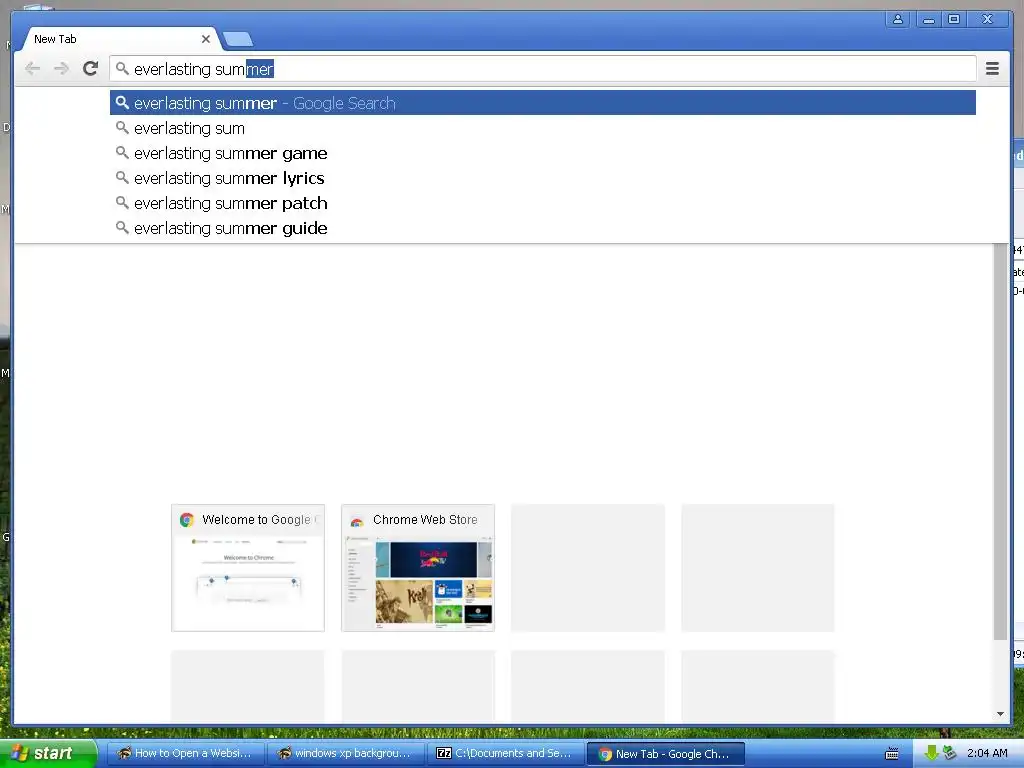Select the everlasting summer guide suggestion
Viewport: 1024px width, 768px height.
(x=543, y=228)
